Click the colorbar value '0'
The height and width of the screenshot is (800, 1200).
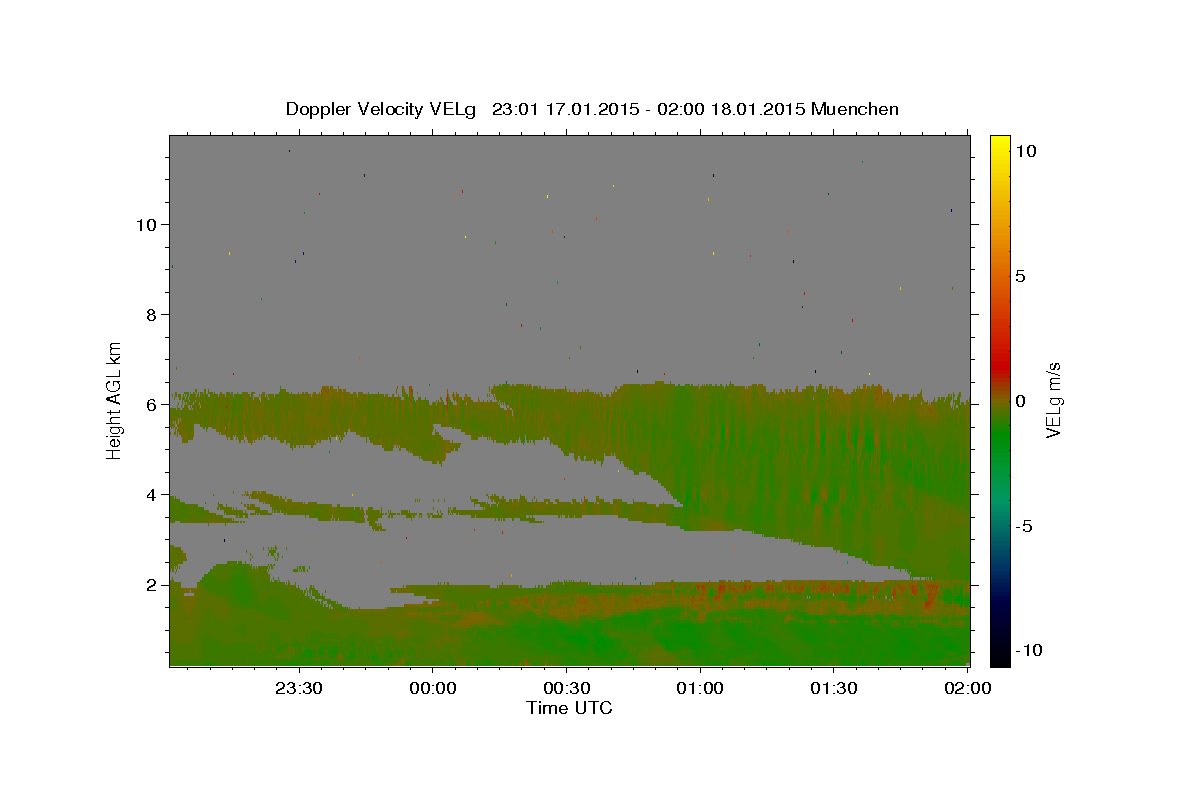coord(1020,401)
